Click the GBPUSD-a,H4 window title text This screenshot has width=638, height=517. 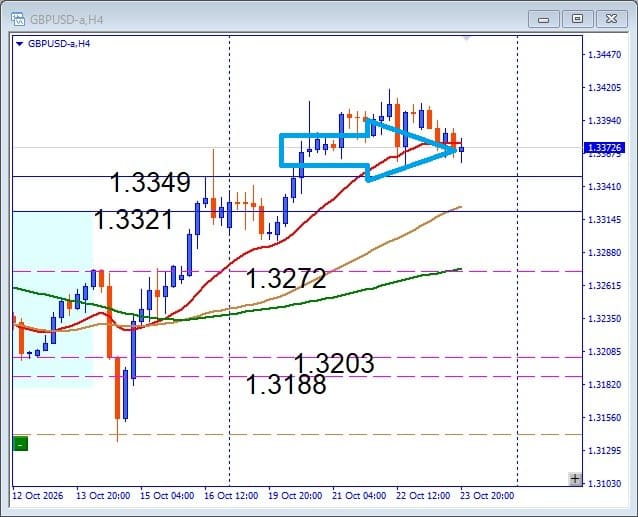coord(67,20)
